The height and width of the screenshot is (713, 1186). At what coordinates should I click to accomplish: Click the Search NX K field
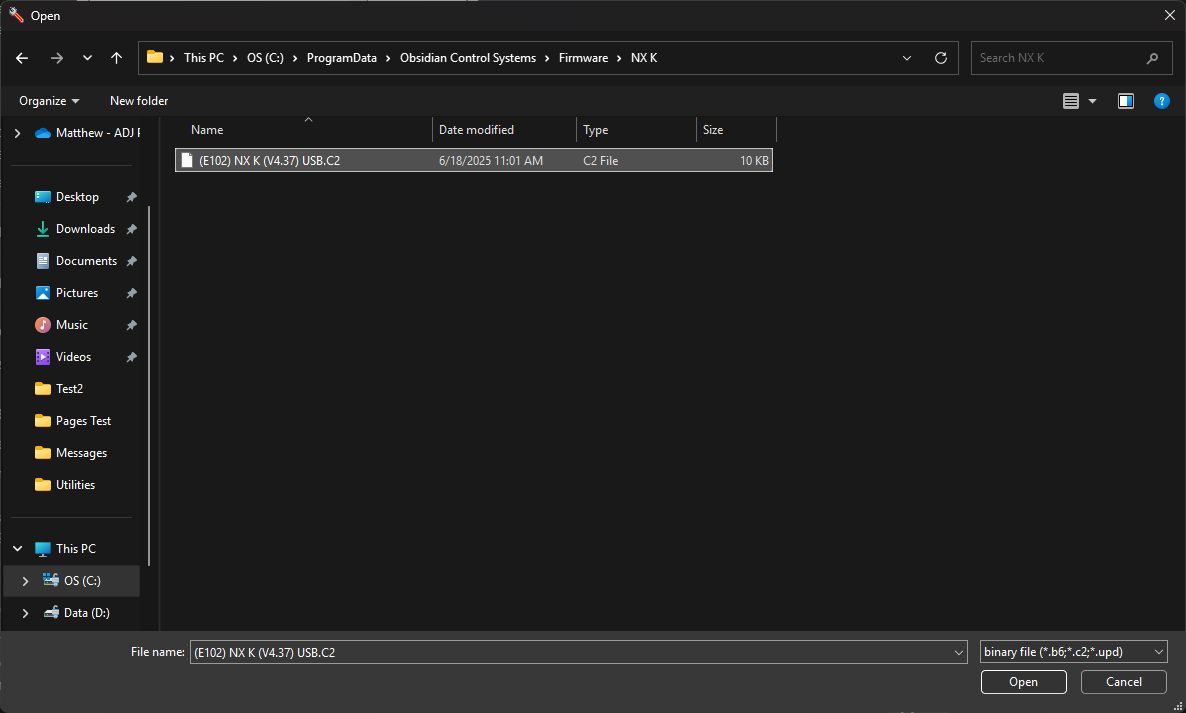pos(1058,58)
